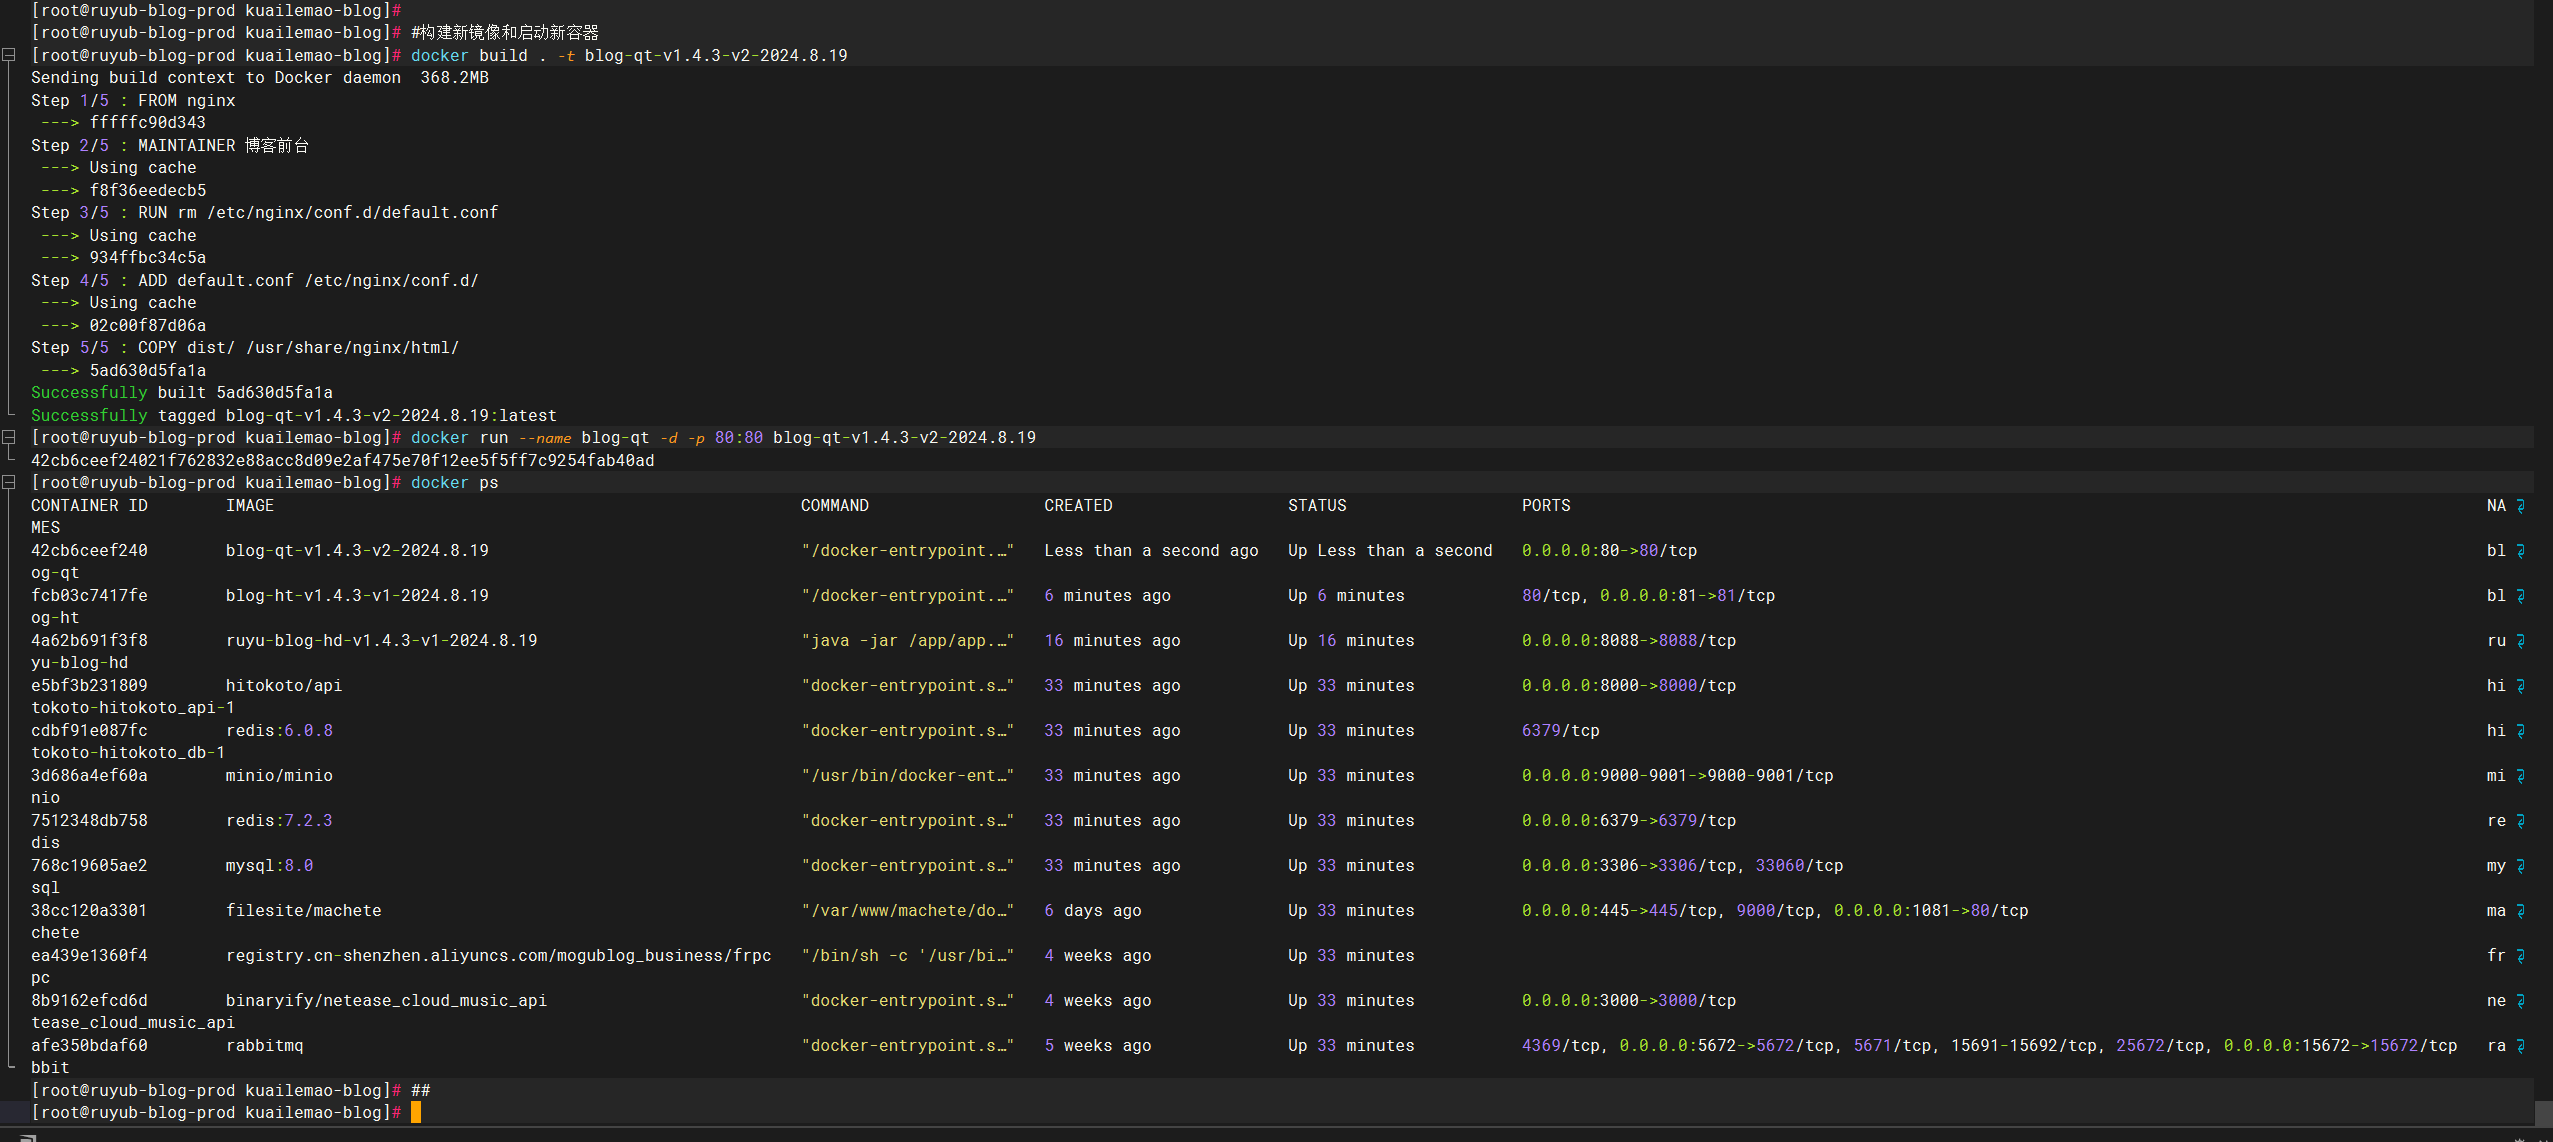Click line-wrap icon on the rabbitmq row
Viewport: 2553px width, 1142px height.
tap(2520, 1046)
